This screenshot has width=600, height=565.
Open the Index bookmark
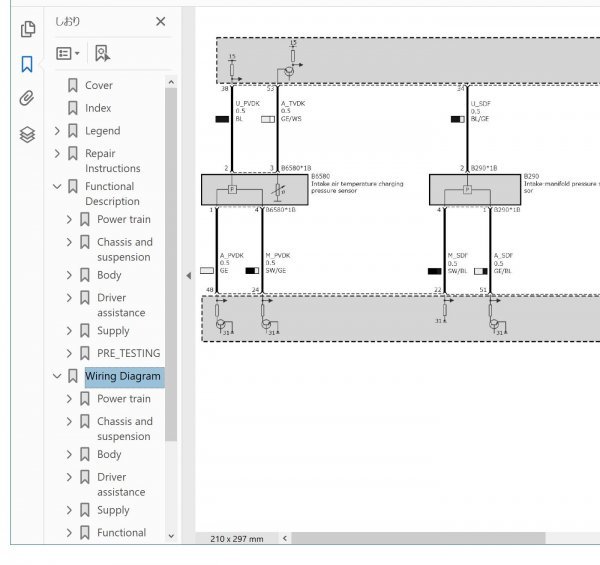(x=98, y=108)
